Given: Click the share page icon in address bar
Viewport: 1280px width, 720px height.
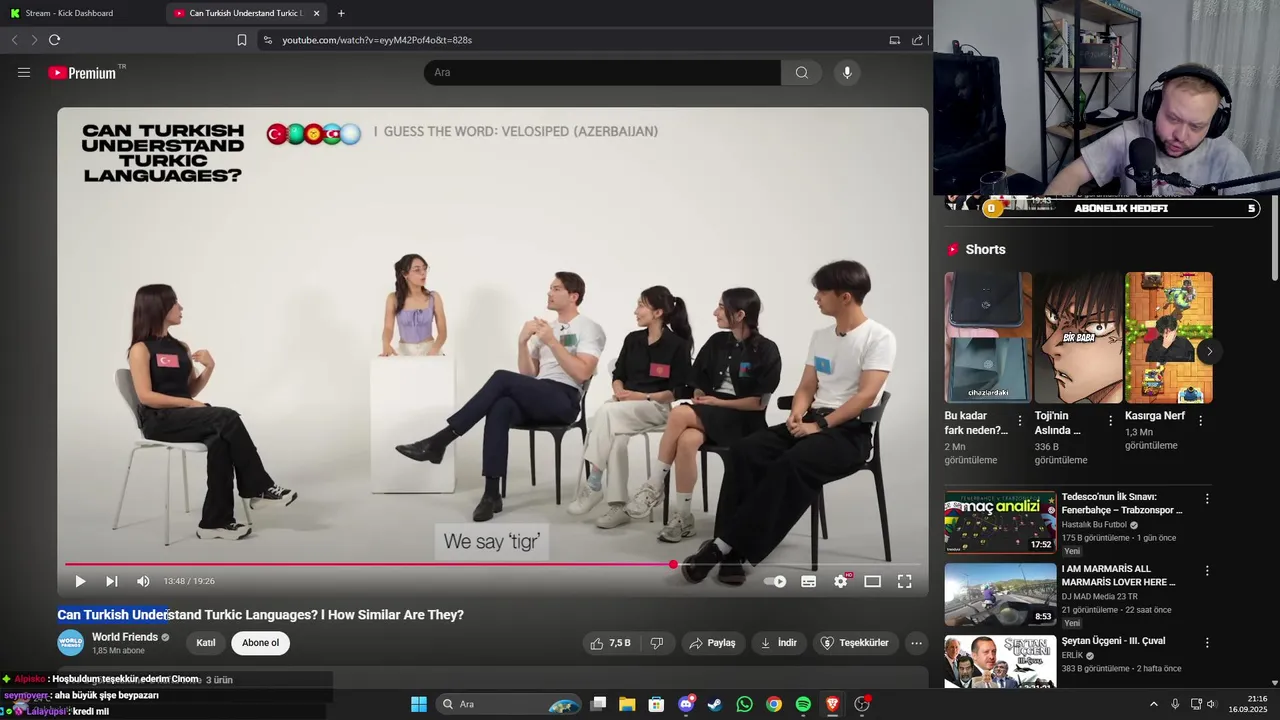Looking at the screenshot, I should coord(917,40).
